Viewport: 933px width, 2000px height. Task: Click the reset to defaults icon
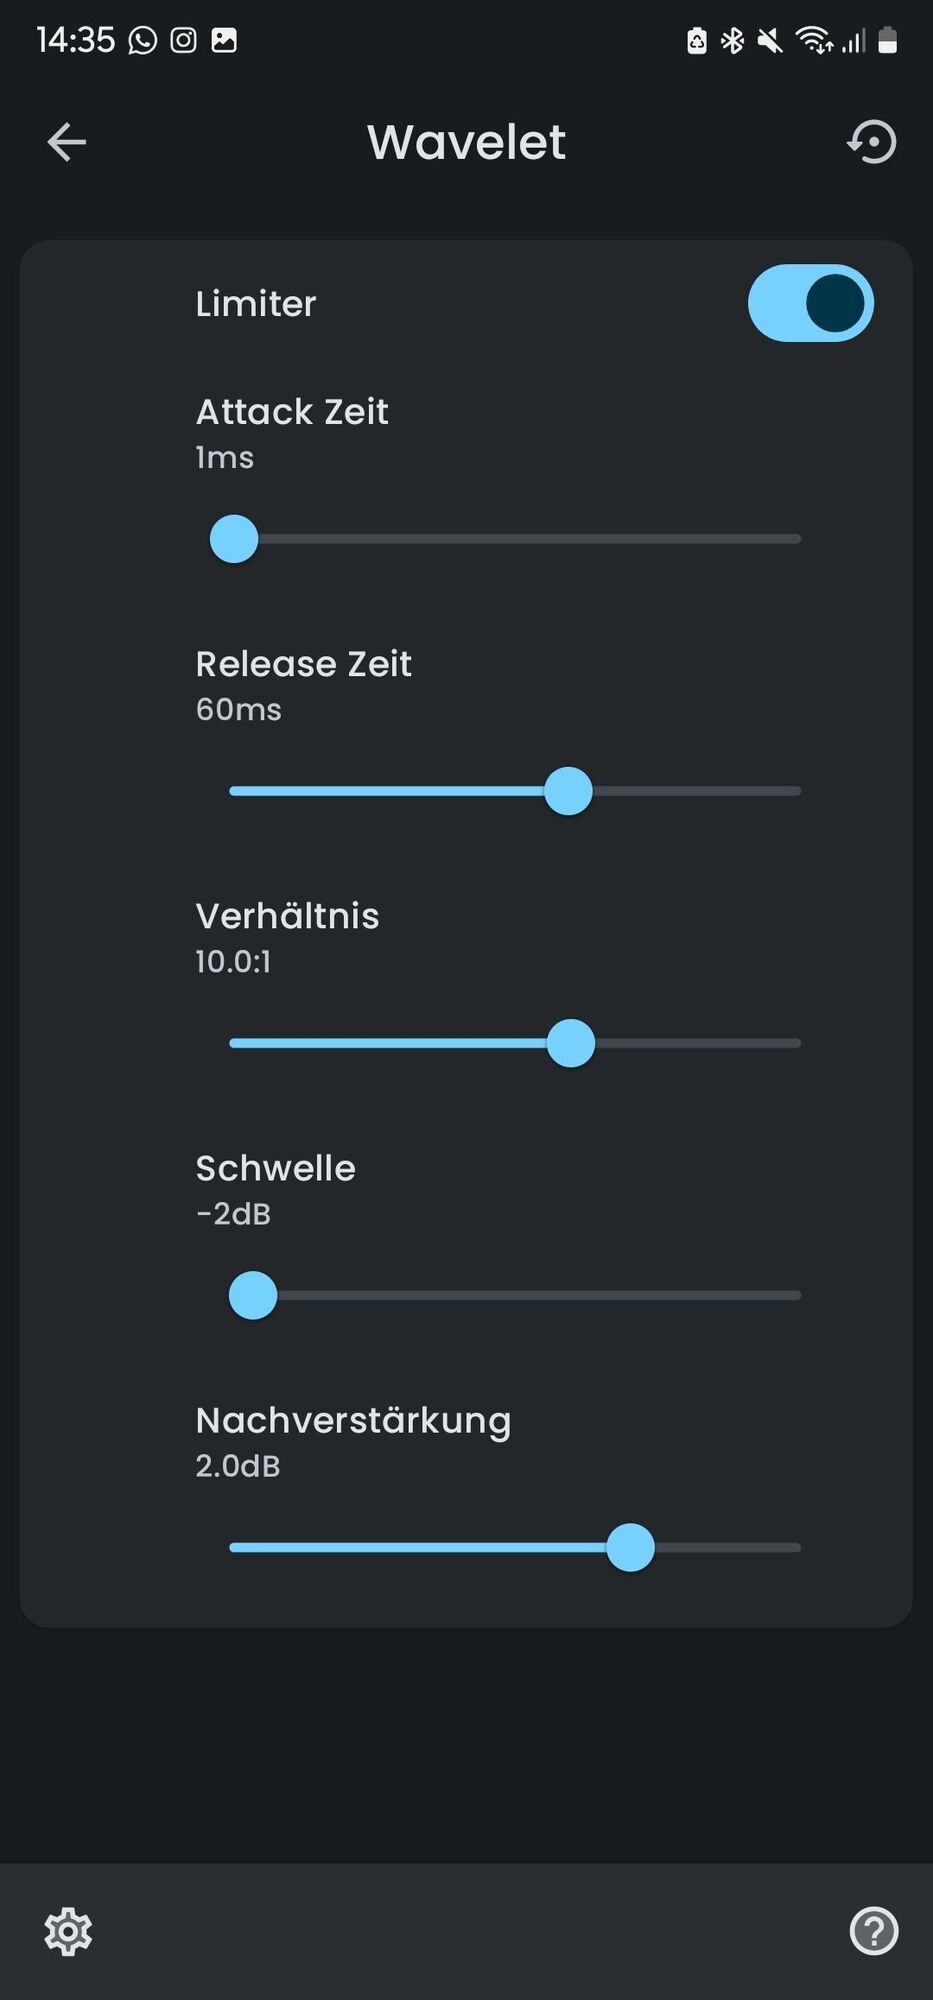872,142
